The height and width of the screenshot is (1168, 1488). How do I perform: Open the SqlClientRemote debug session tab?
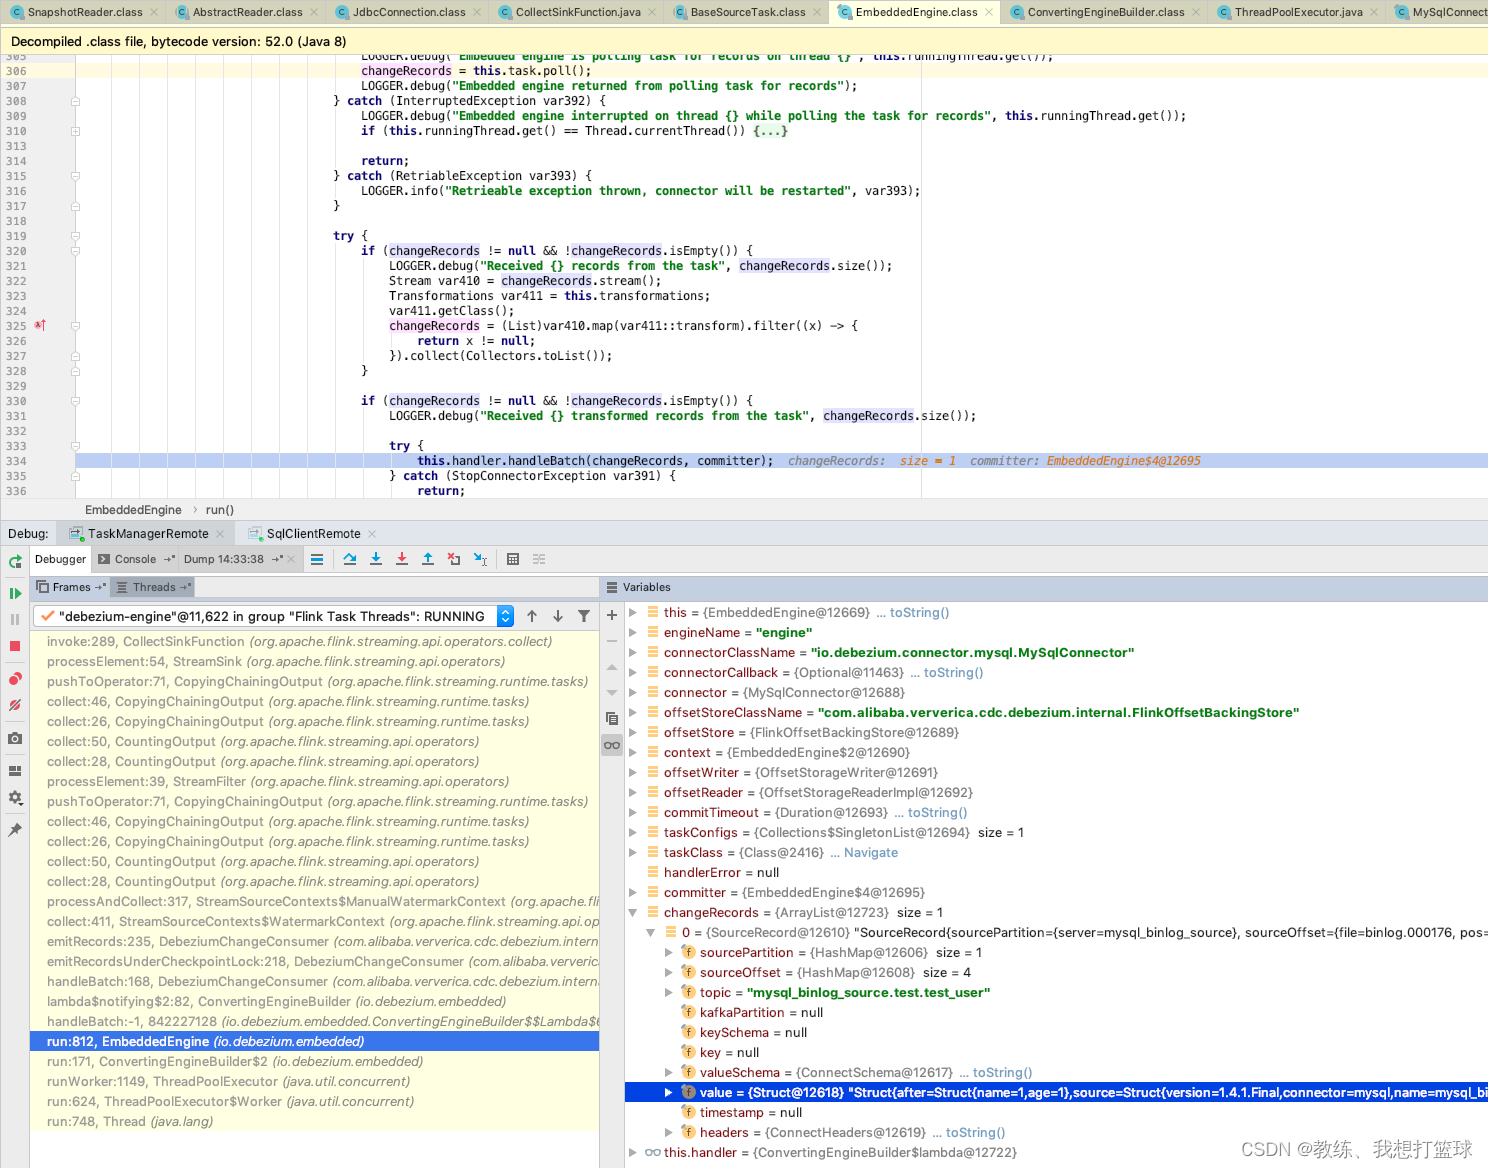pyautogui.click(x=313, y=534)
